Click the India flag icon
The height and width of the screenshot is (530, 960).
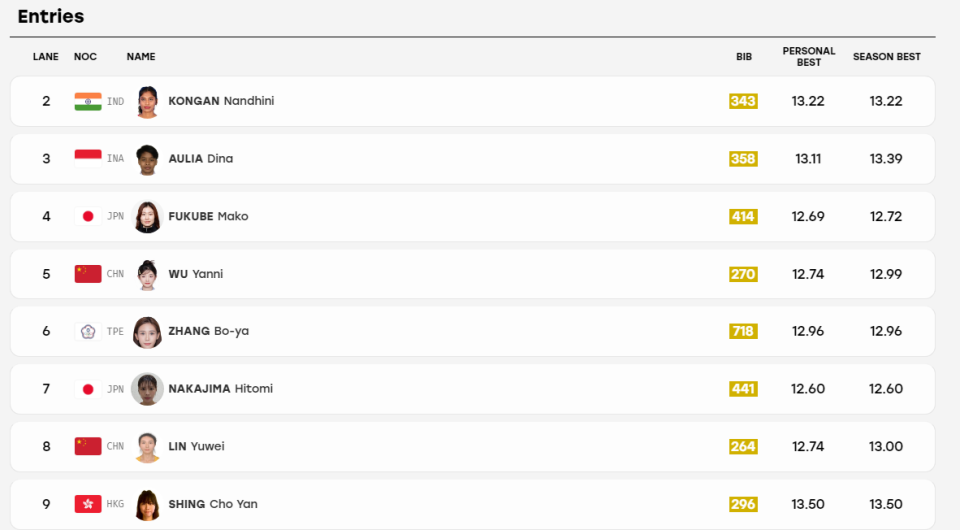click(88, 102)
